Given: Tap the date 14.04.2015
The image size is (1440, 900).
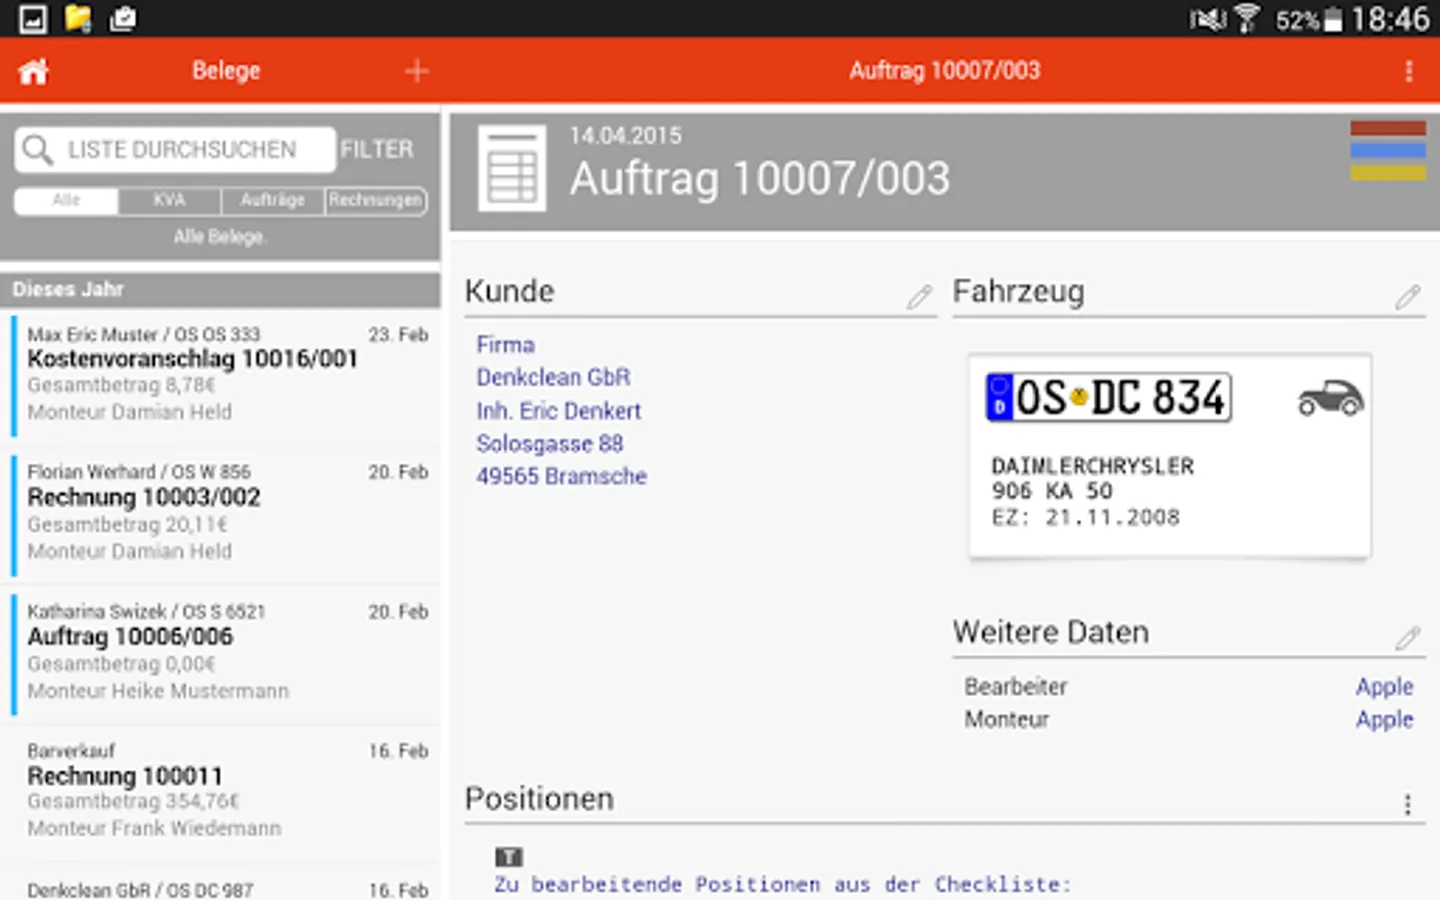Looking at the screenshot, I should coord(625,136).
